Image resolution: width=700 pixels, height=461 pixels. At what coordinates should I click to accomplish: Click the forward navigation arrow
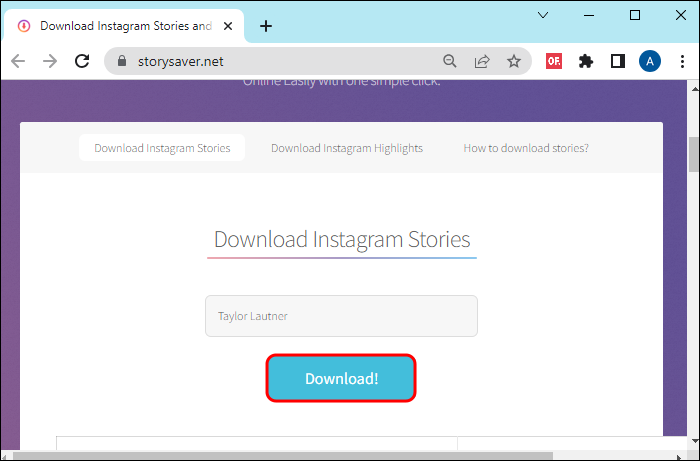(x=50, y=61)
